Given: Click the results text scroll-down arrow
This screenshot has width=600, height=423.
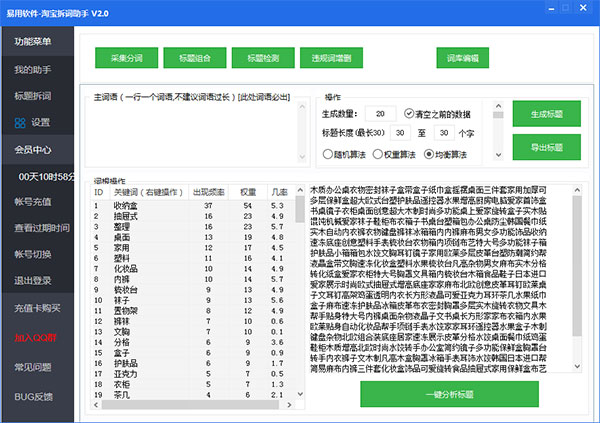Looking at the screenshot, I should click(x=577, y=367).
